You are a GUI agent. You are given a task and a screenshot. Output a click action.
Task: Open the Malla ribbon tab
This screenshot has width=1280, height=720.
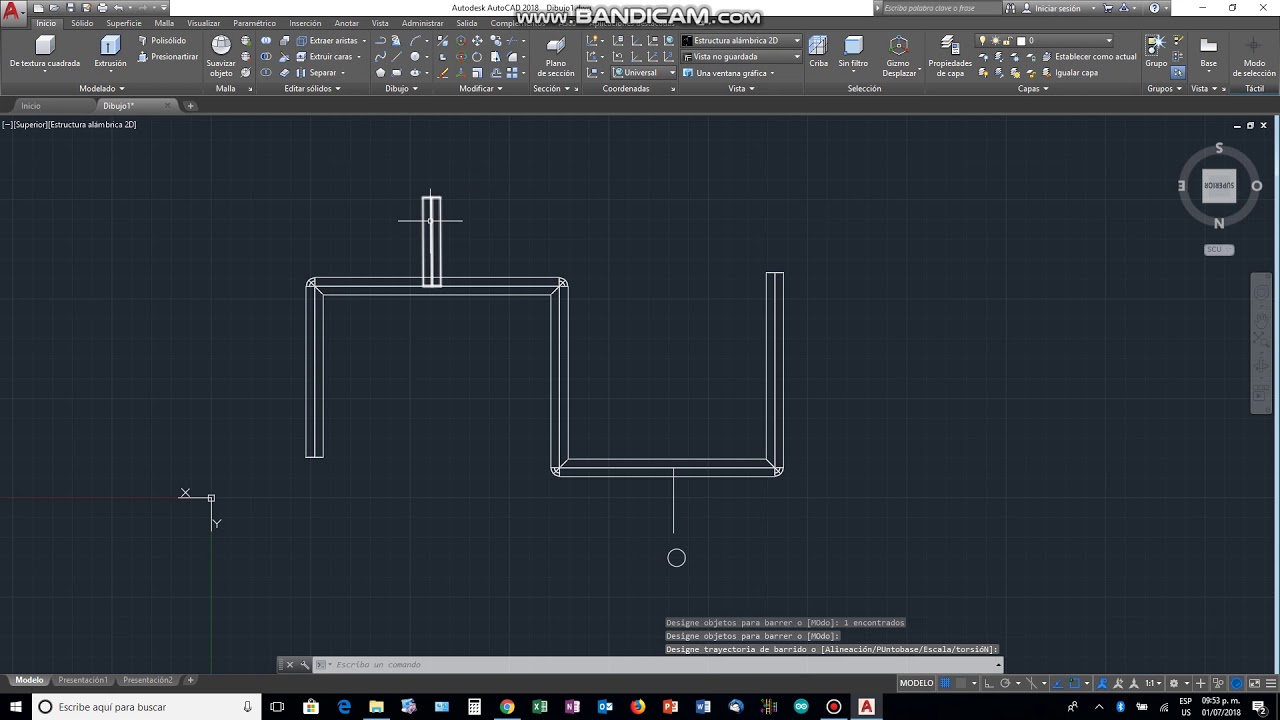point(164,23)
